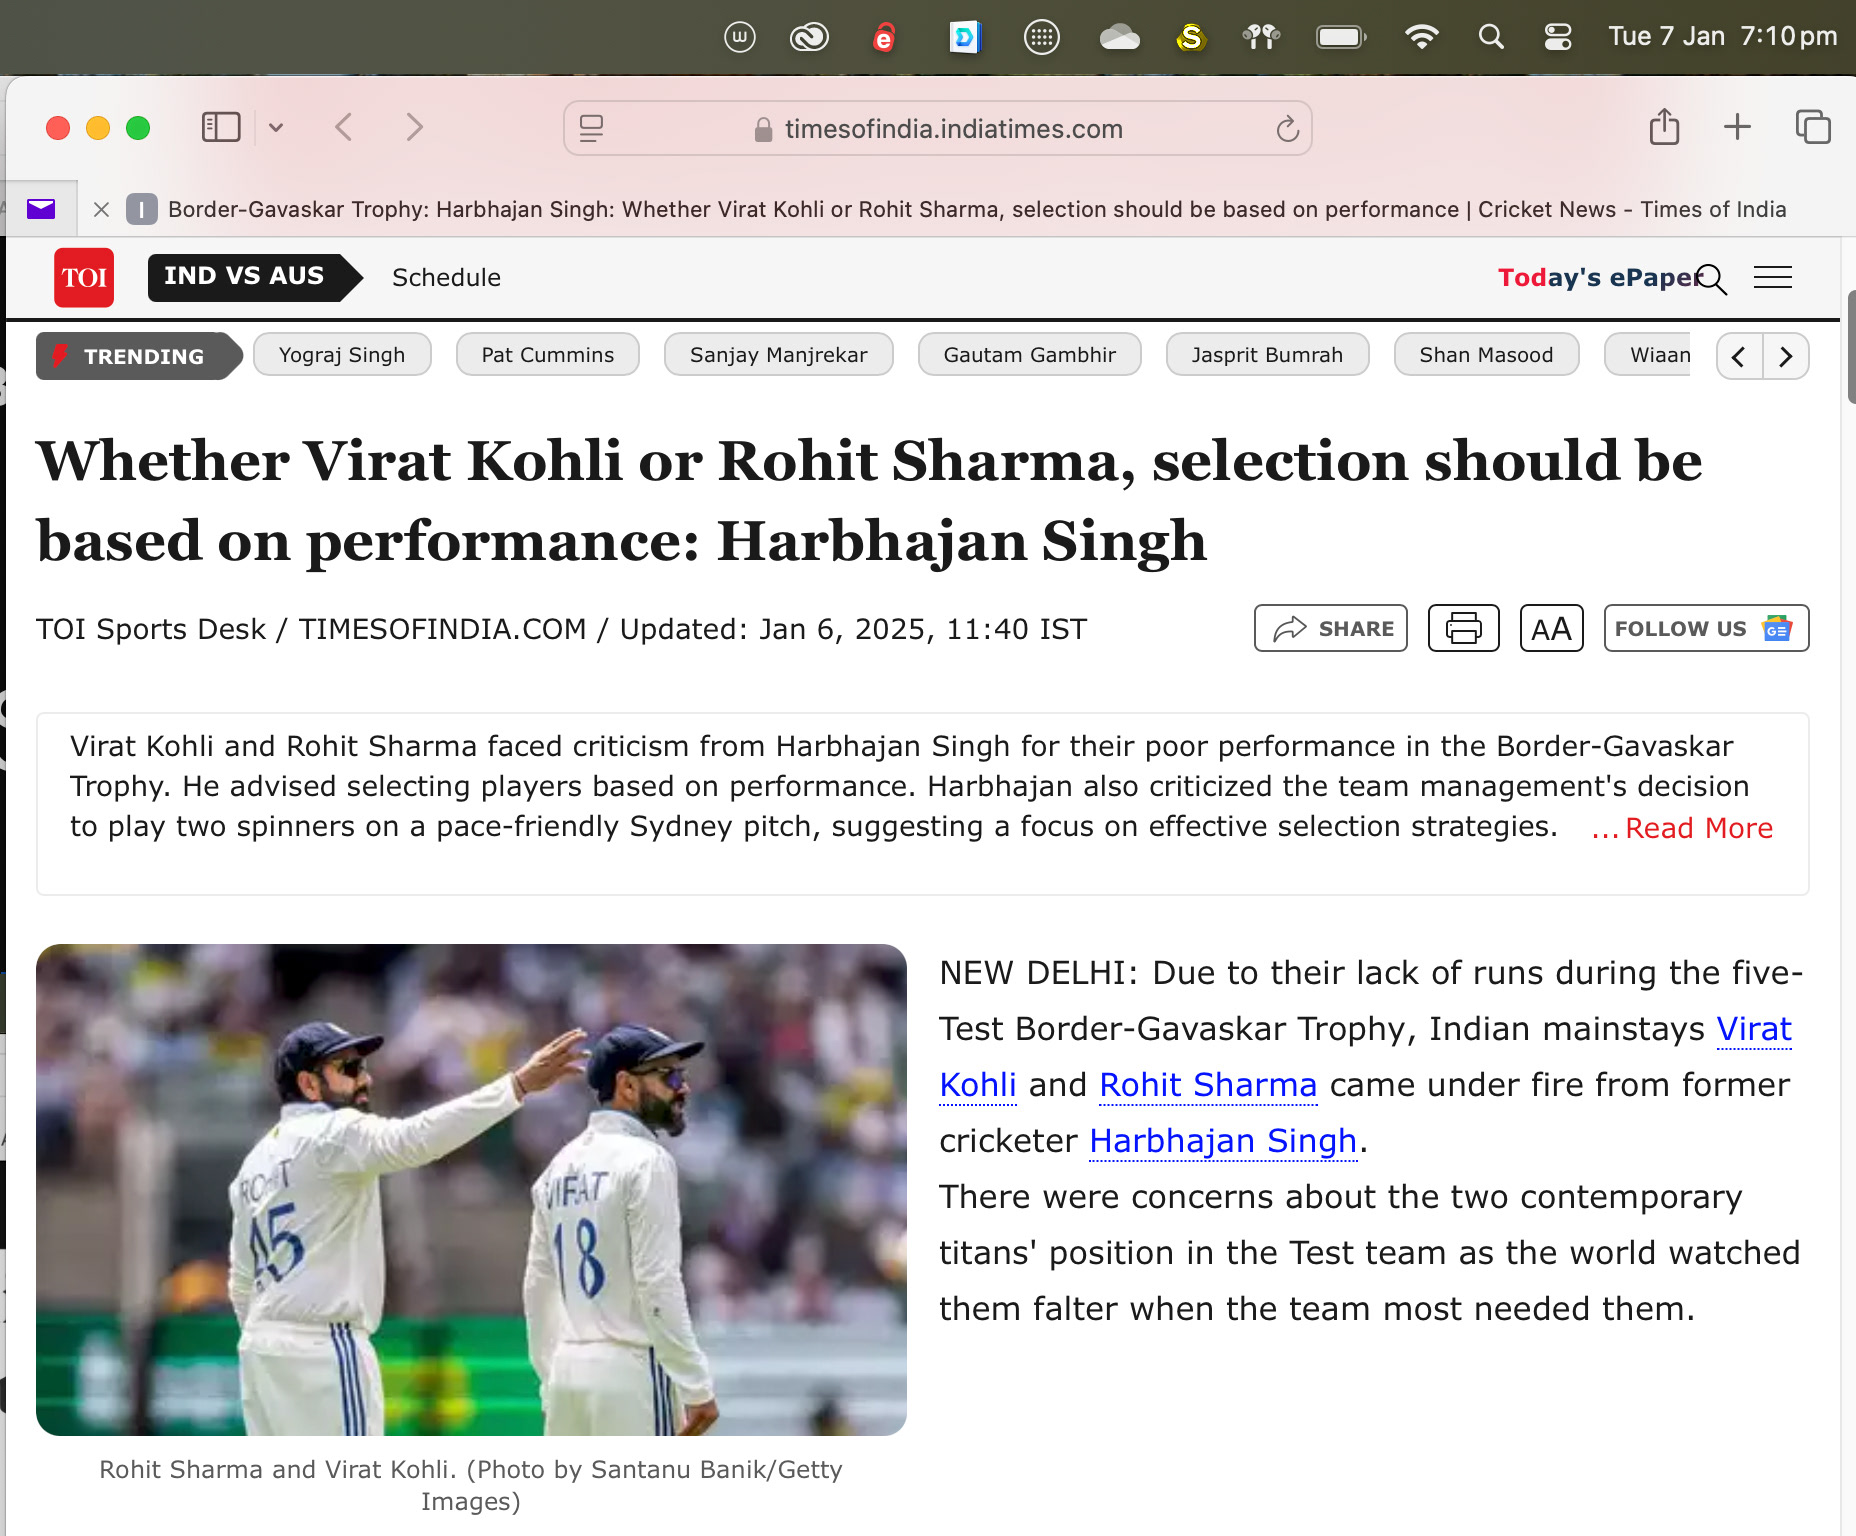Open the hamburger menu icon
The image size is (1856, 1536).
[1773, 278]
